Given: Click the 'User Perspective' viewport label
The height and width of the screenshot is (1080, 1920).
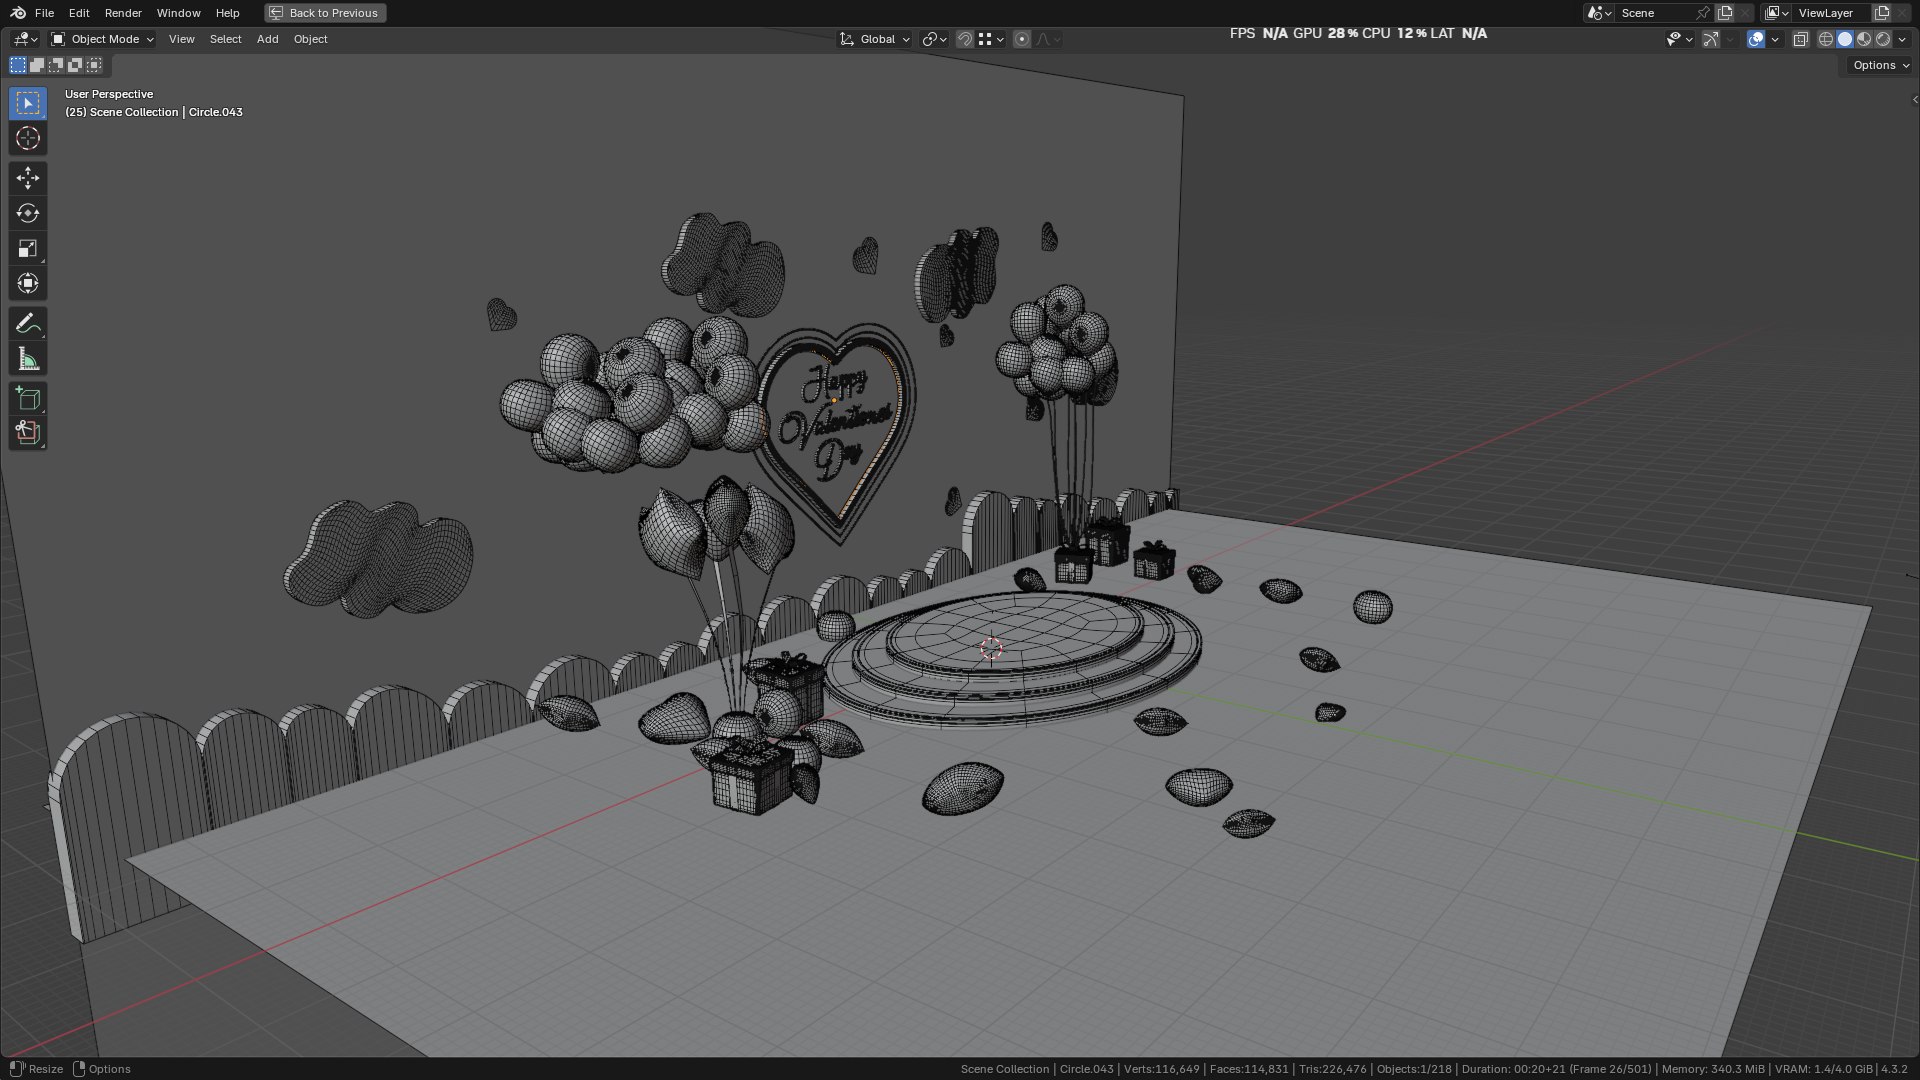Looking at the screenshot, I should click(109, 94).
